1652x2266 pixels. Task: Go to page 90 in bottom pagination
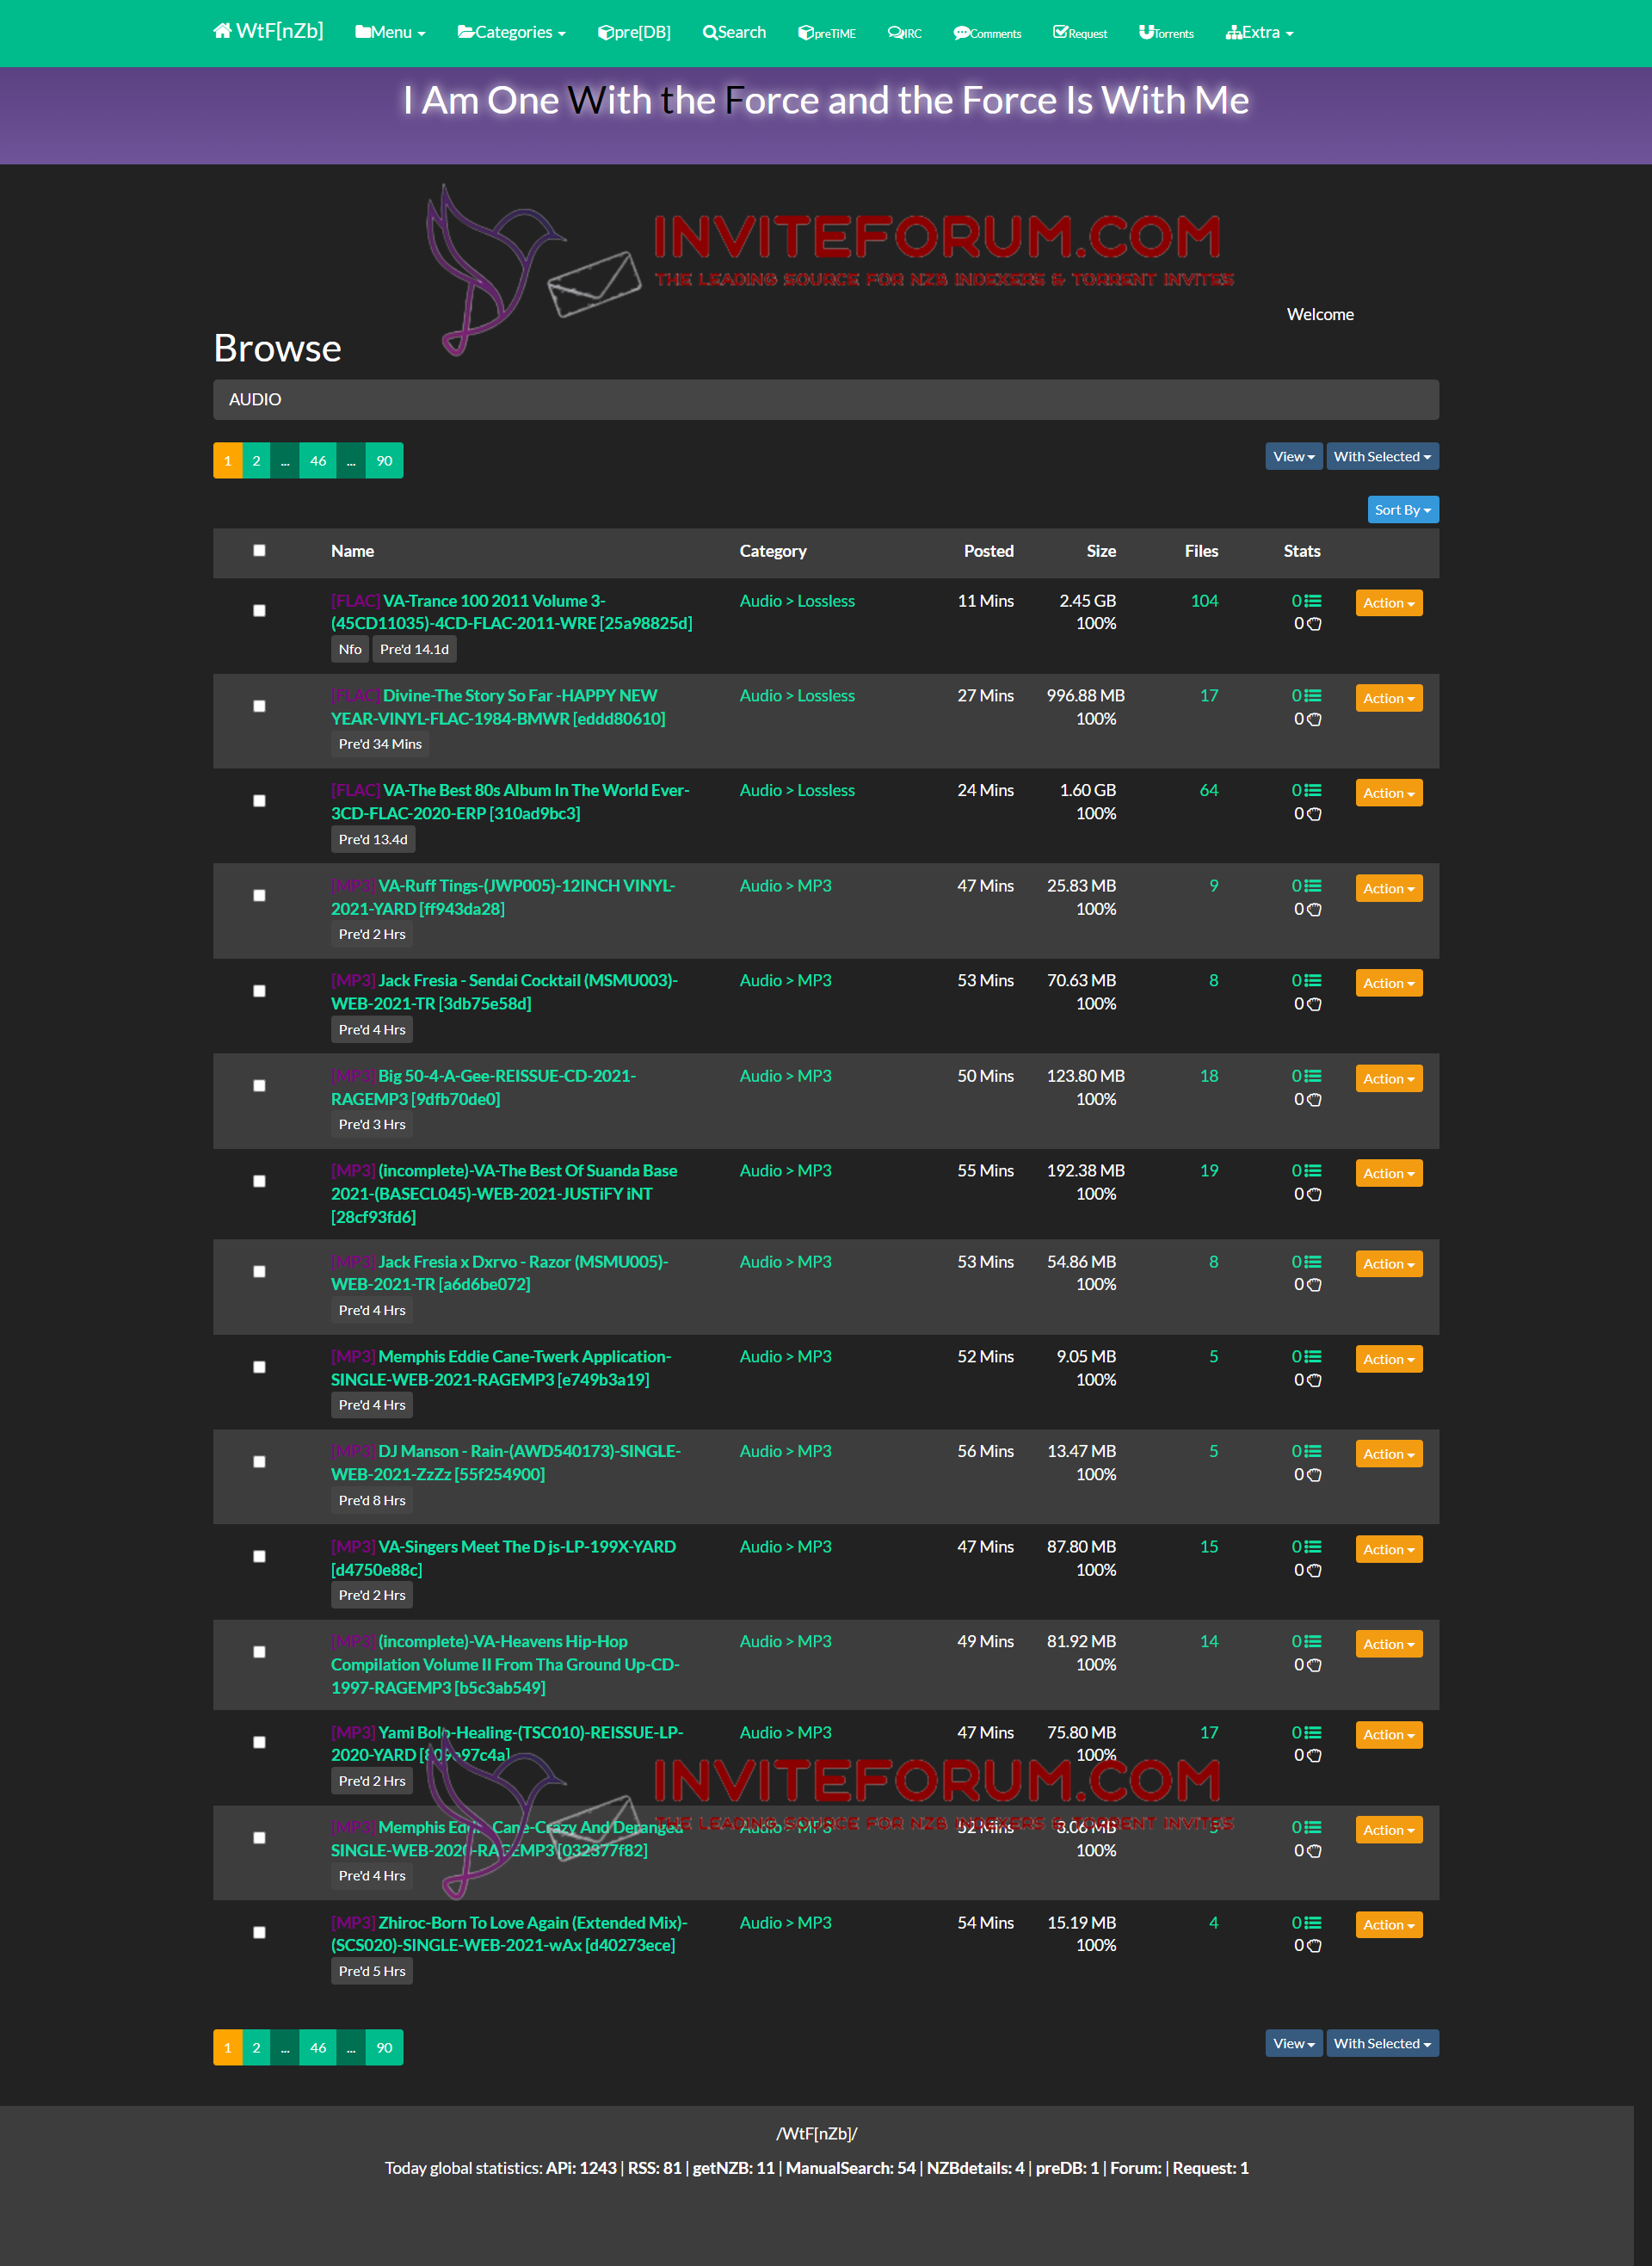pyautogui.click(x=384, y=2048)
